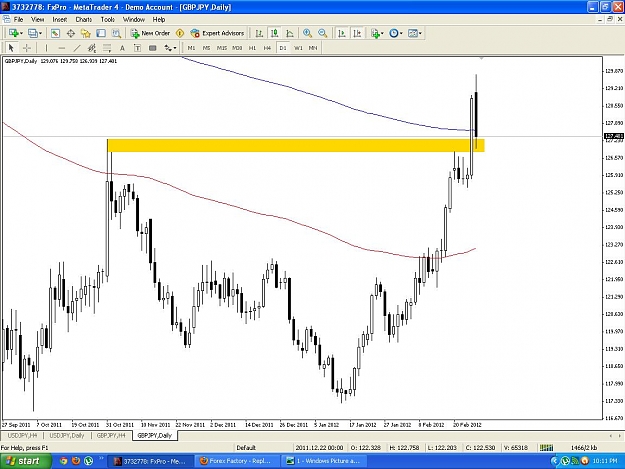
Task: Switch timeframe to M5
Action: pyautogui.click(x=206, y=48)
